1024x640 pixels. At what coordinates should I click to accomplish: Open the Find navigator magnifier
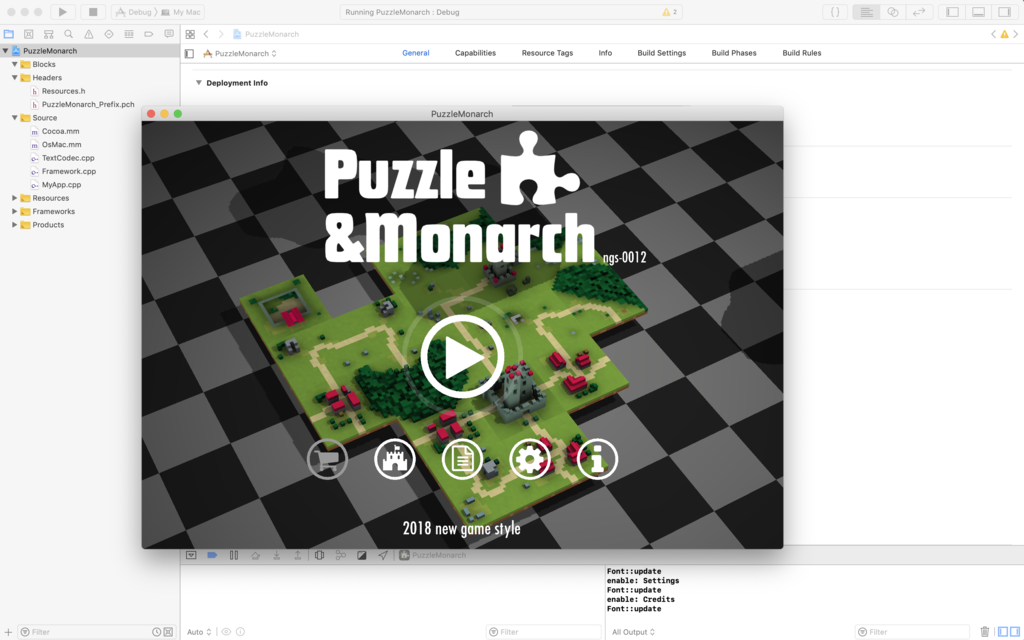click(69, 34)
